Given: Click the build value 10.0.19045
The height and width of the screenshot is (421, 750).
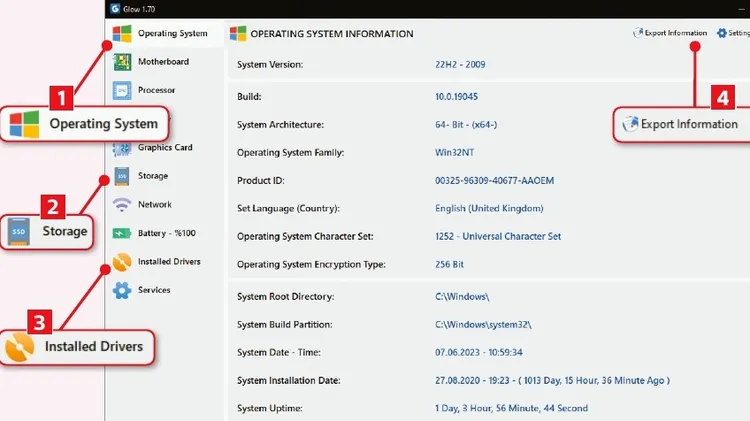Looking at the screenshot, I should pyautogui.click(x=456, y=97).
